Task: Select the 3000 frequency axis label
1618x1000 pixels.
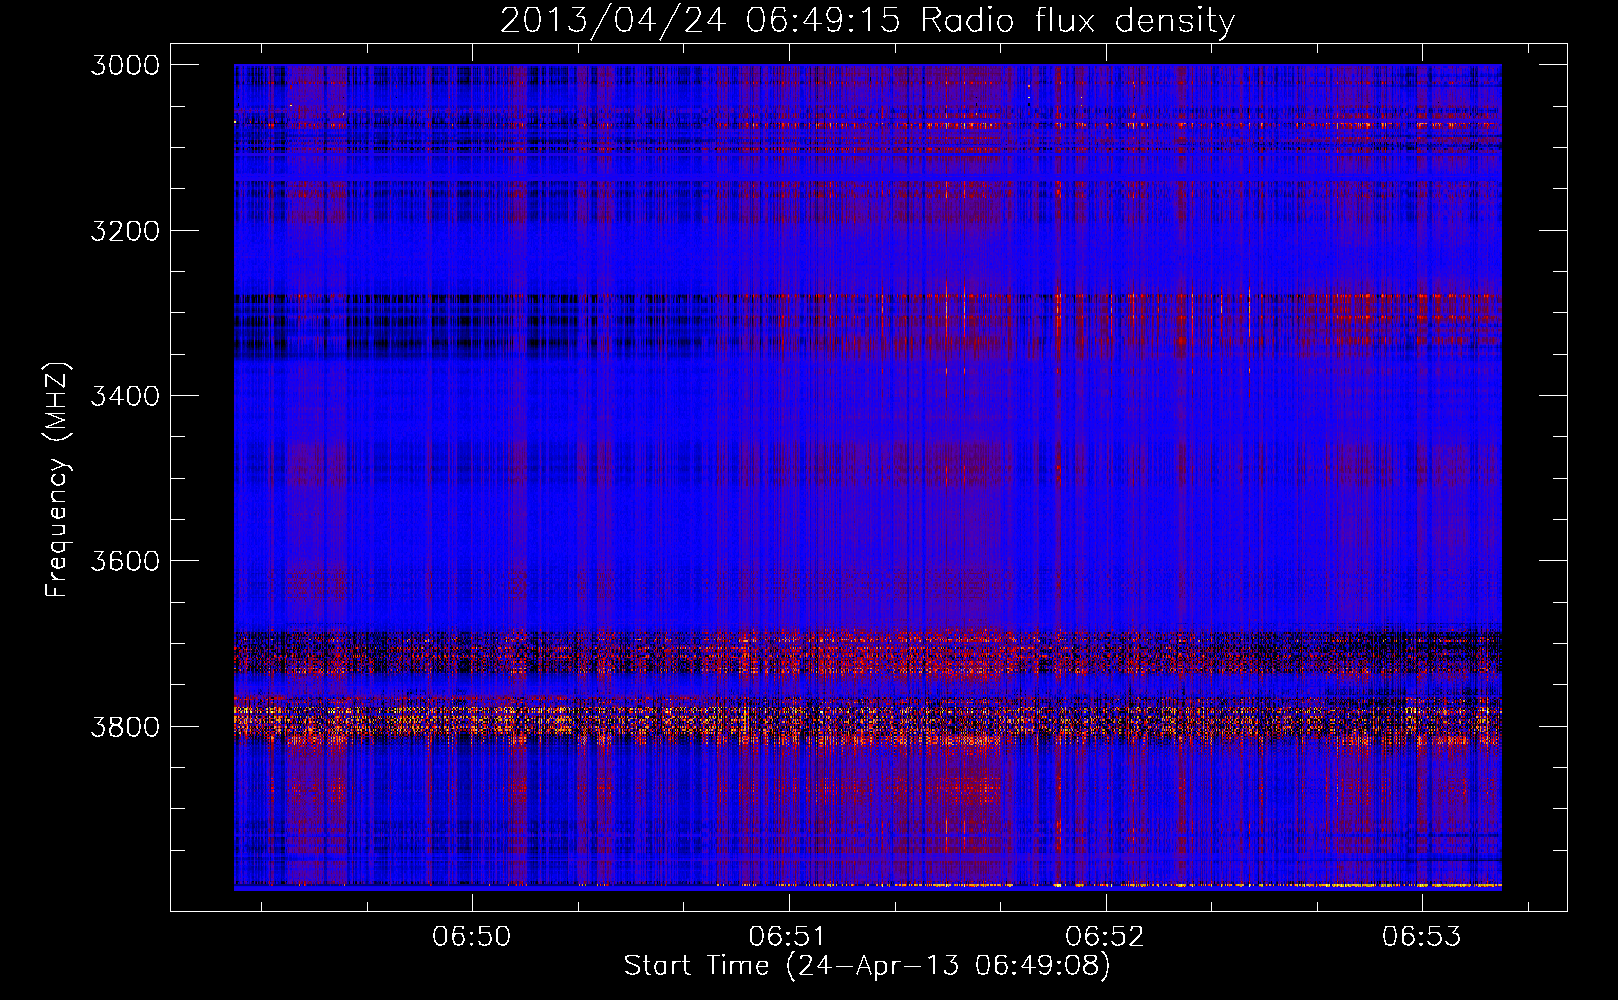Action: [x=125, y=65]
